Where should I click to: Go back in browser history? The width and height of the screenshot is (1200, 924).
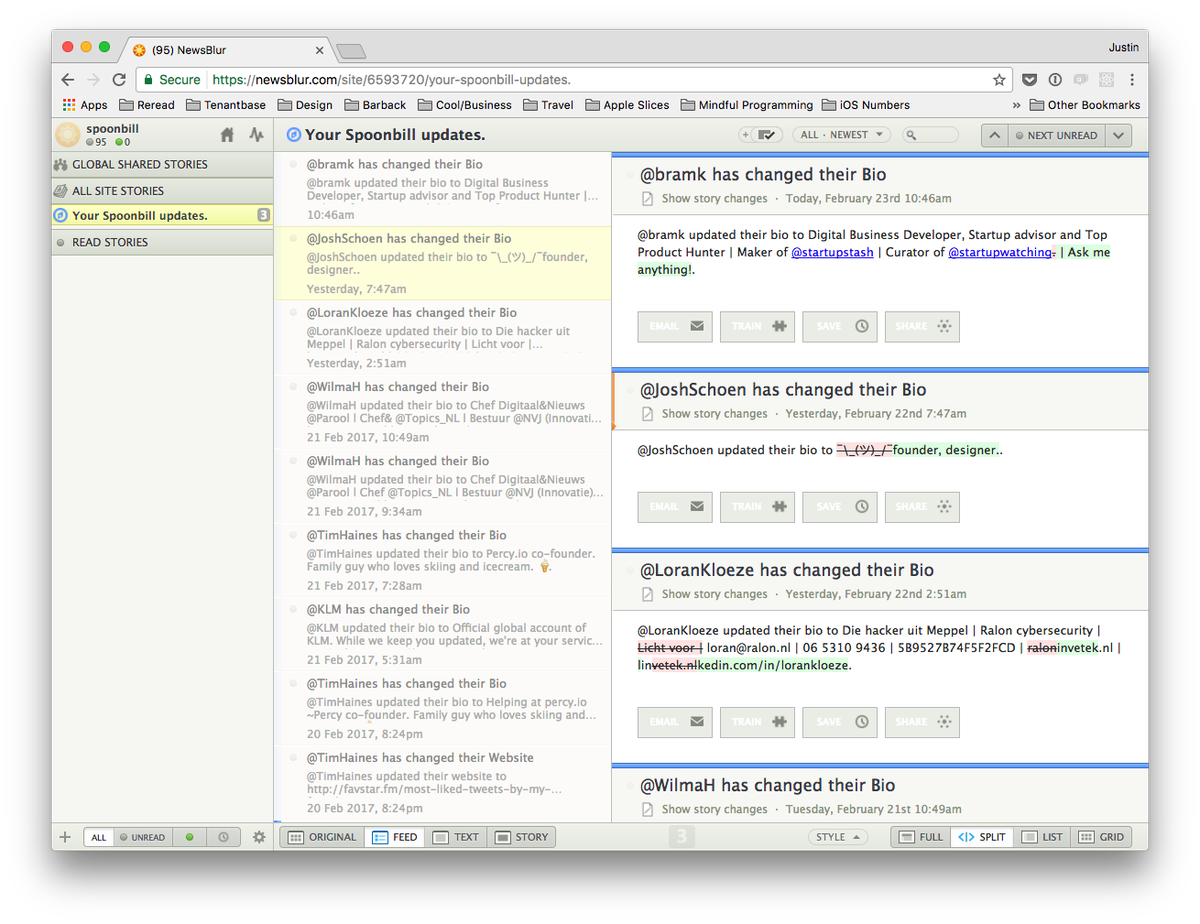pos(68,80)
